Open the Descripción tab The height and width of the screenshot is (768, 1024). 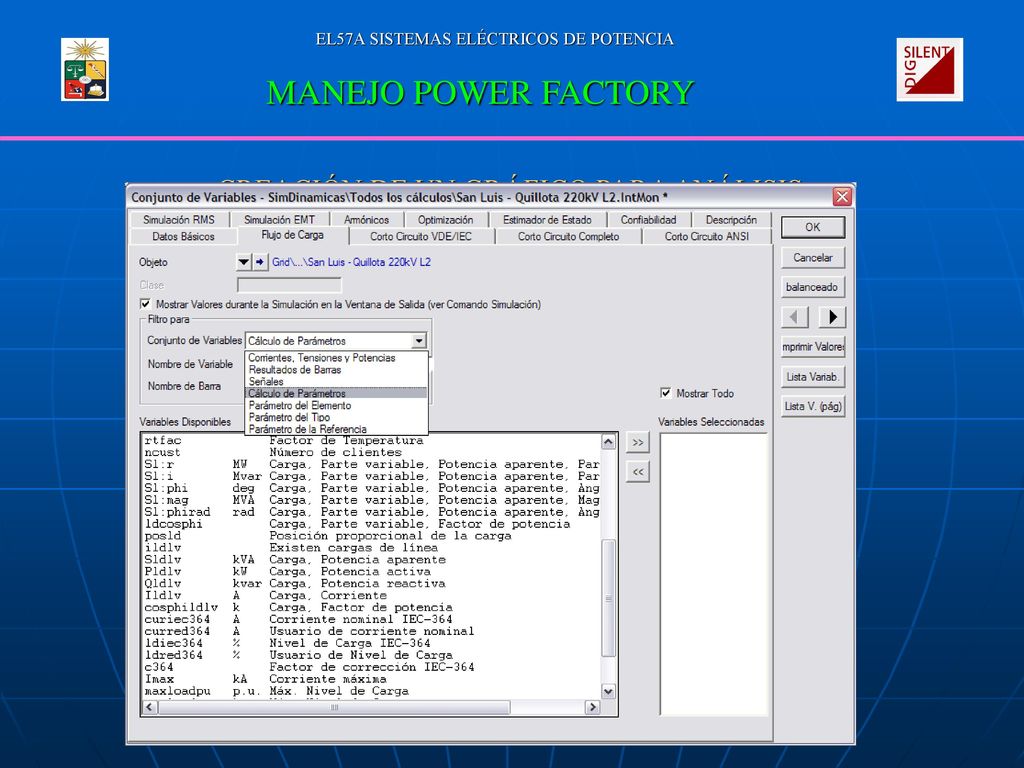[731, 220]
